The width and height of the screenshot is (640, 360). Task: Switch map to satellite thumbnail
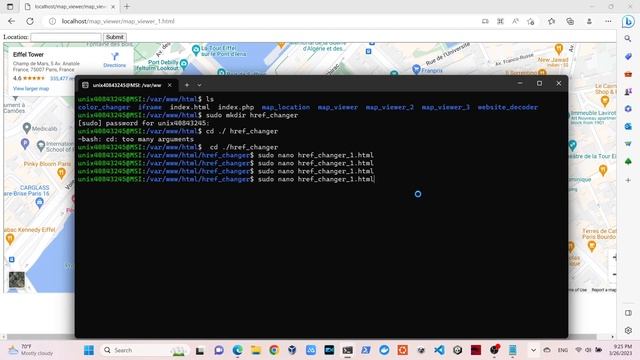(x=17, y=280)
